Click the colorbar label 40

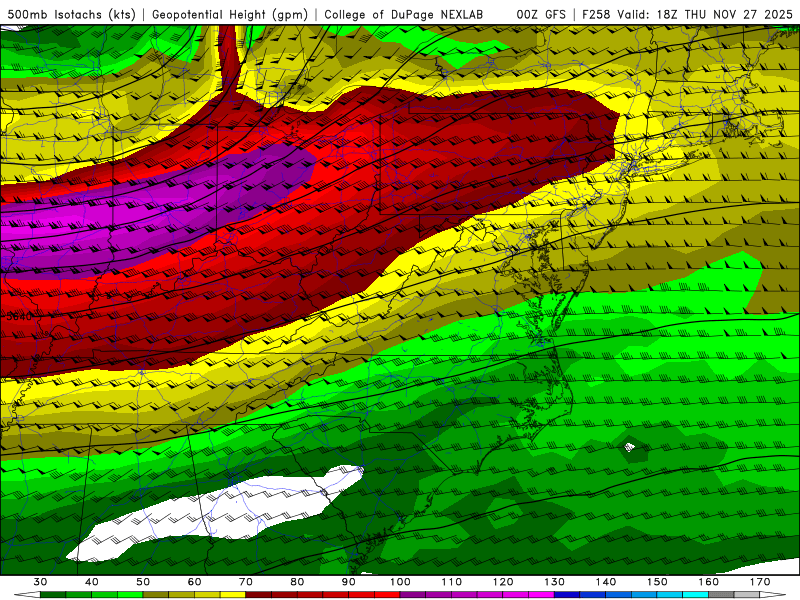point(92,582)
